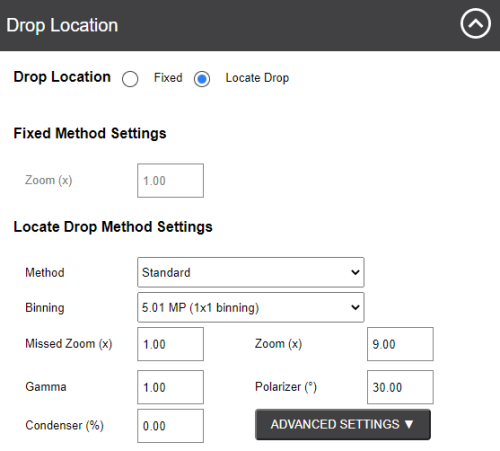The height and width of the screenshot is (451, 500).
Task: Click the 'Fixed Method Settings' heading
Action: 90,133
